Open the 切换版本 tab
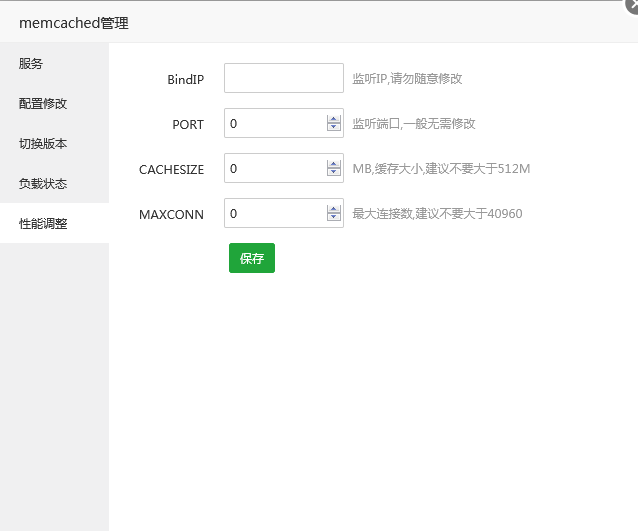Image resolution: width=638 pixels, height=531 pixels. click(55, 143)
